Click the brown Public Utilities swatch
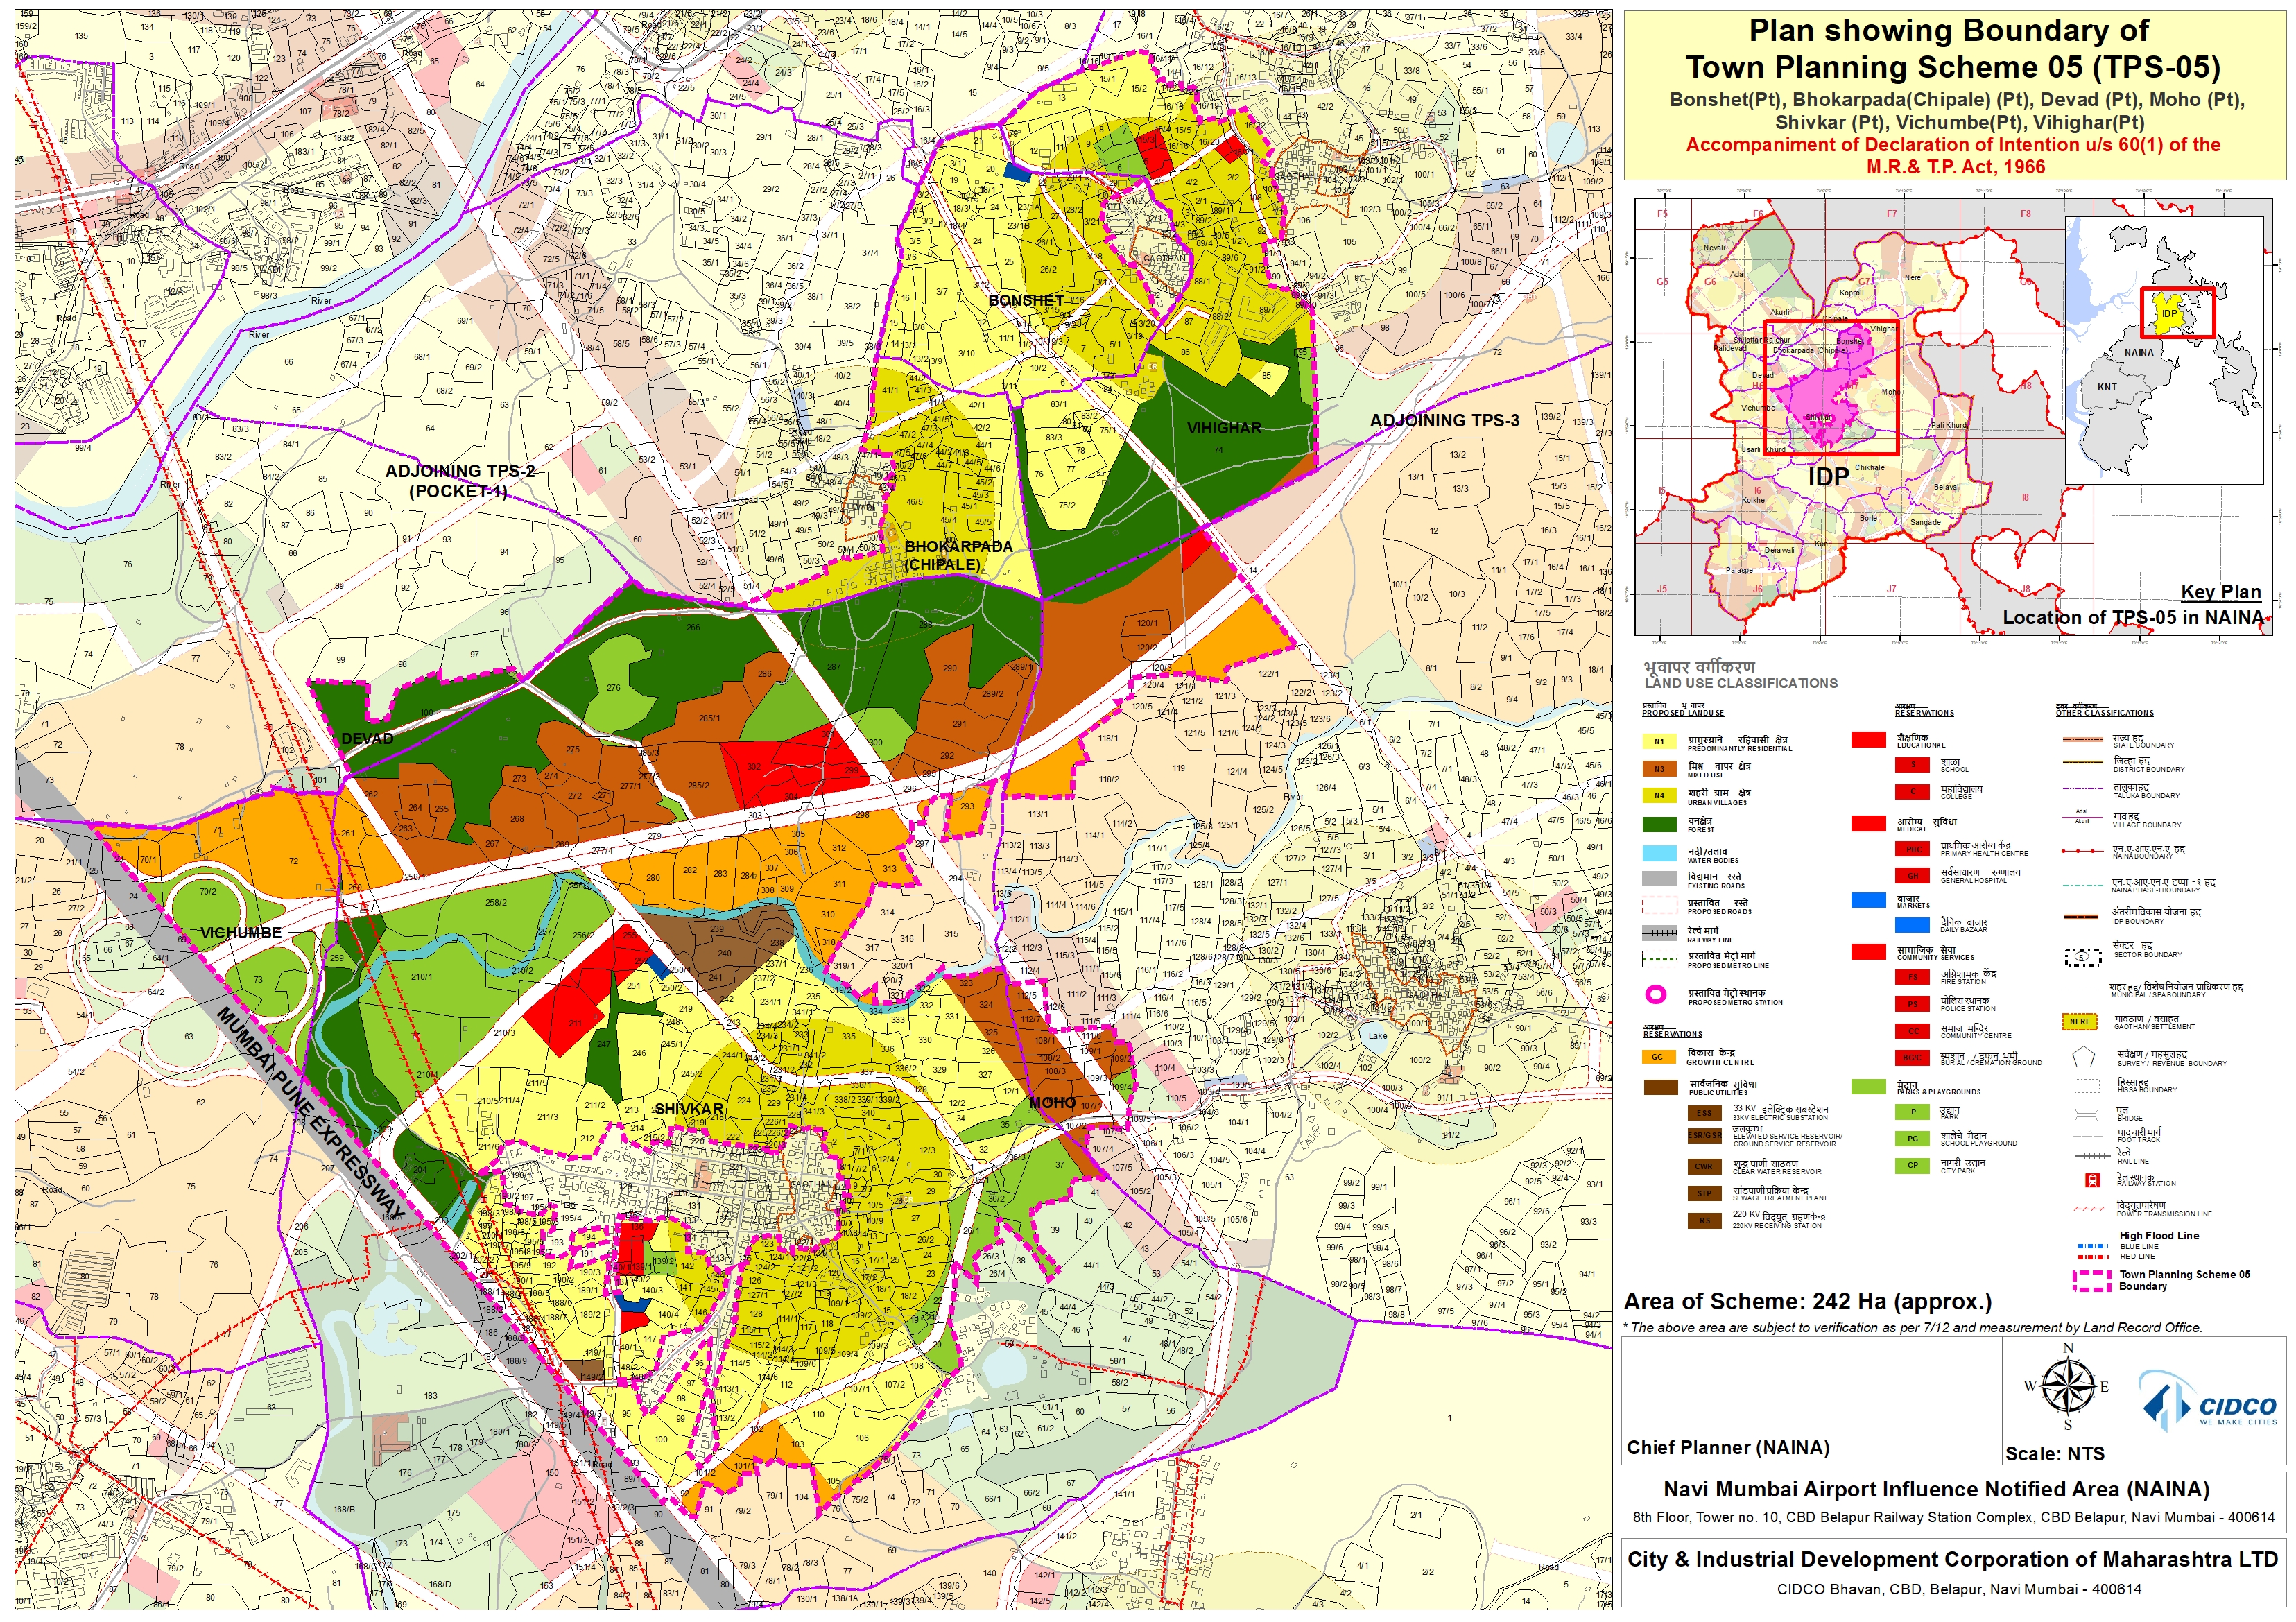 pyautogui.click(x=1660, y=1087)
